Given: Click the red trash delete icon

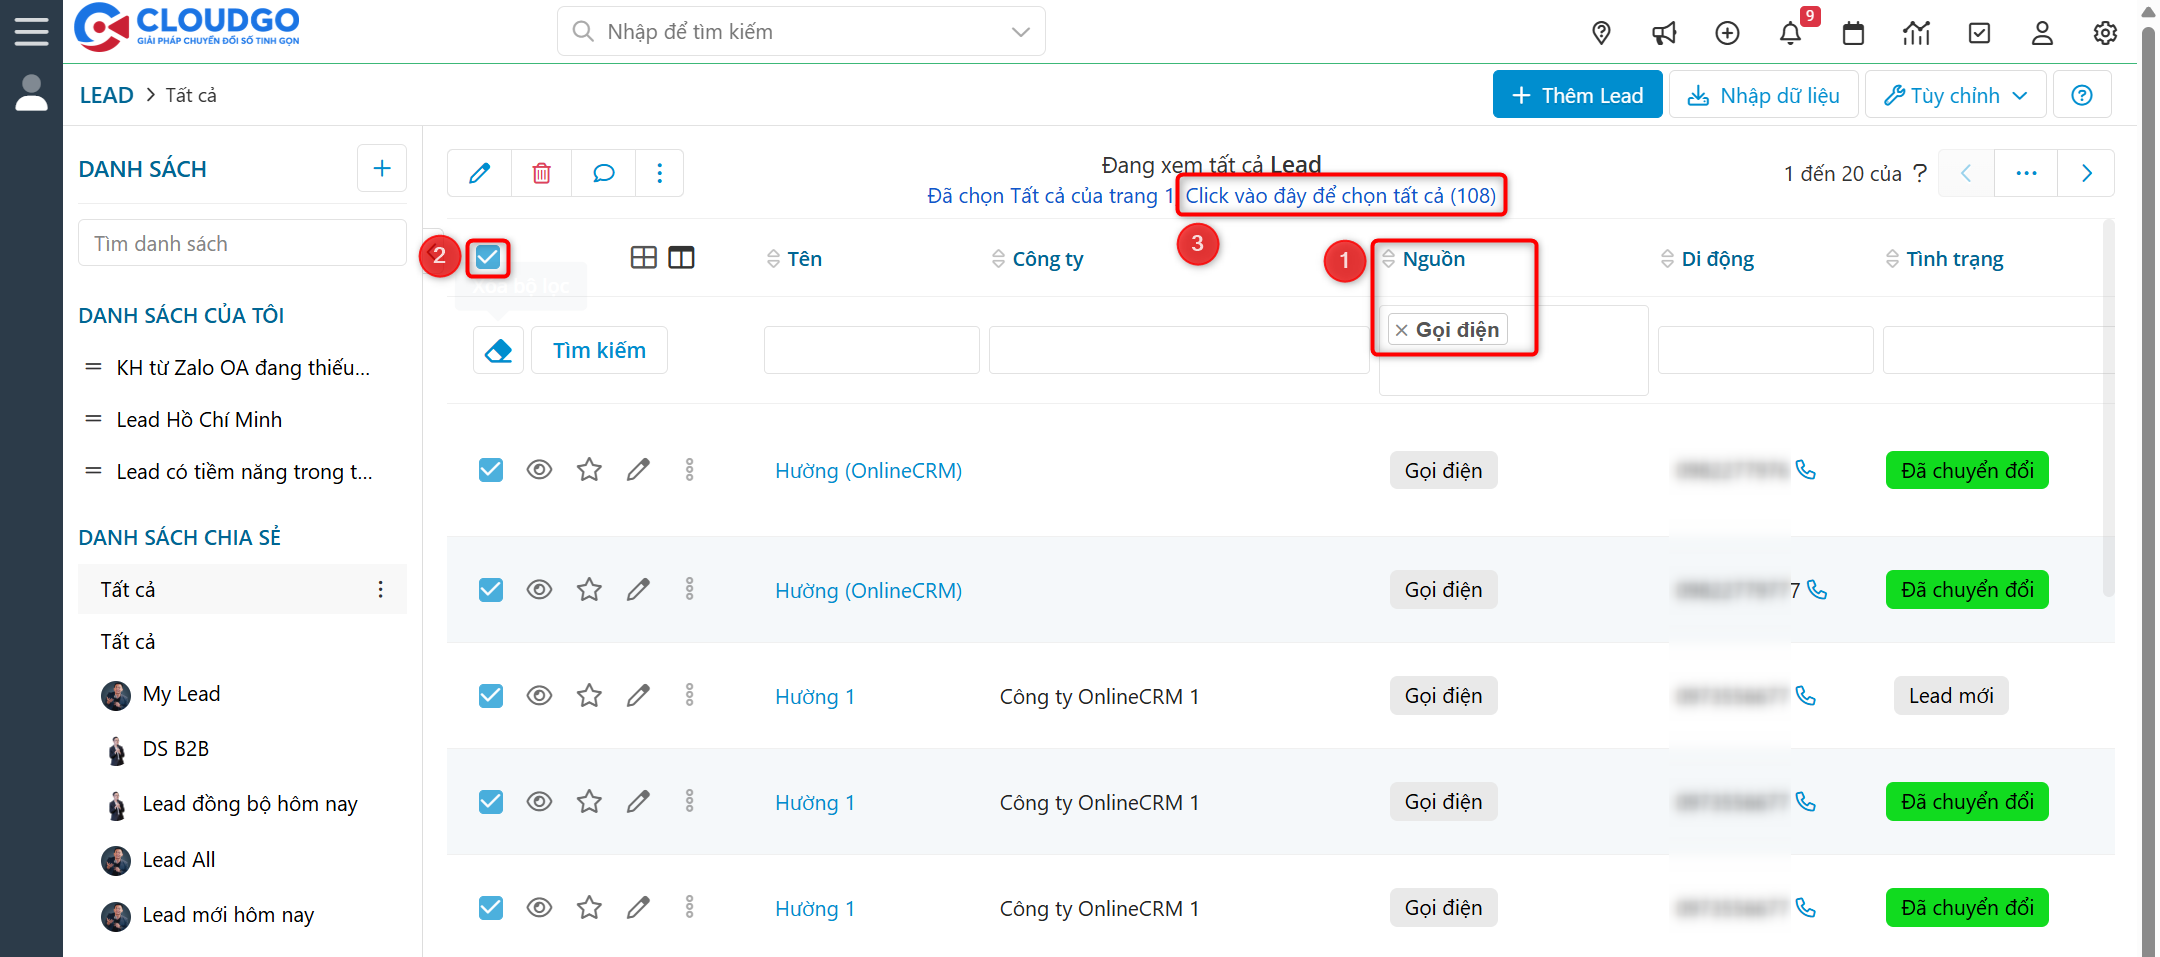Looking at the screenshot, I should [541, 173].
